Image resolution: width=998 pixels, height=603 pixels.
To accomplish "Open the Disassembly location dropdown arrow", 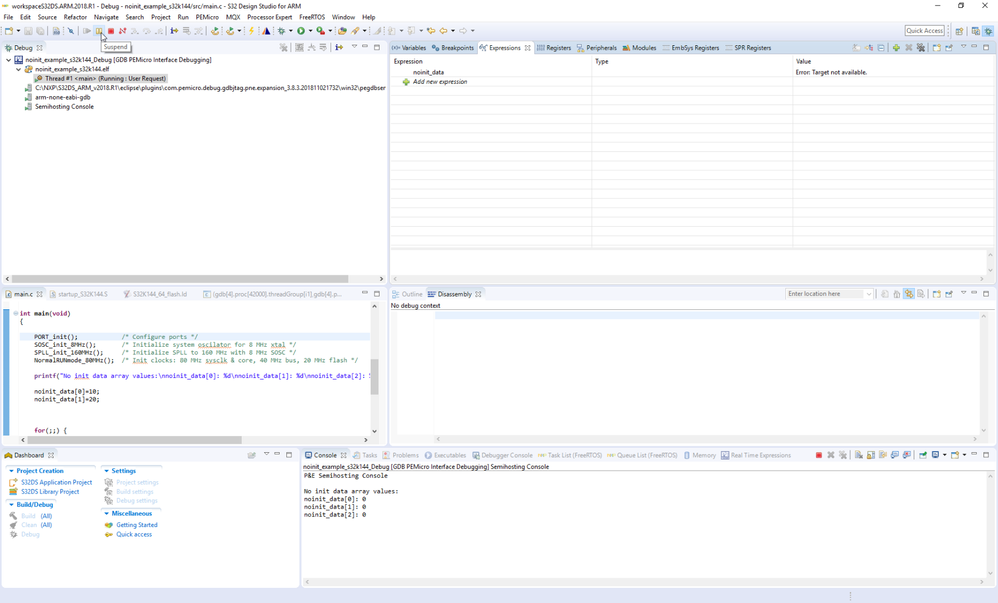I will tap(869, 294).
